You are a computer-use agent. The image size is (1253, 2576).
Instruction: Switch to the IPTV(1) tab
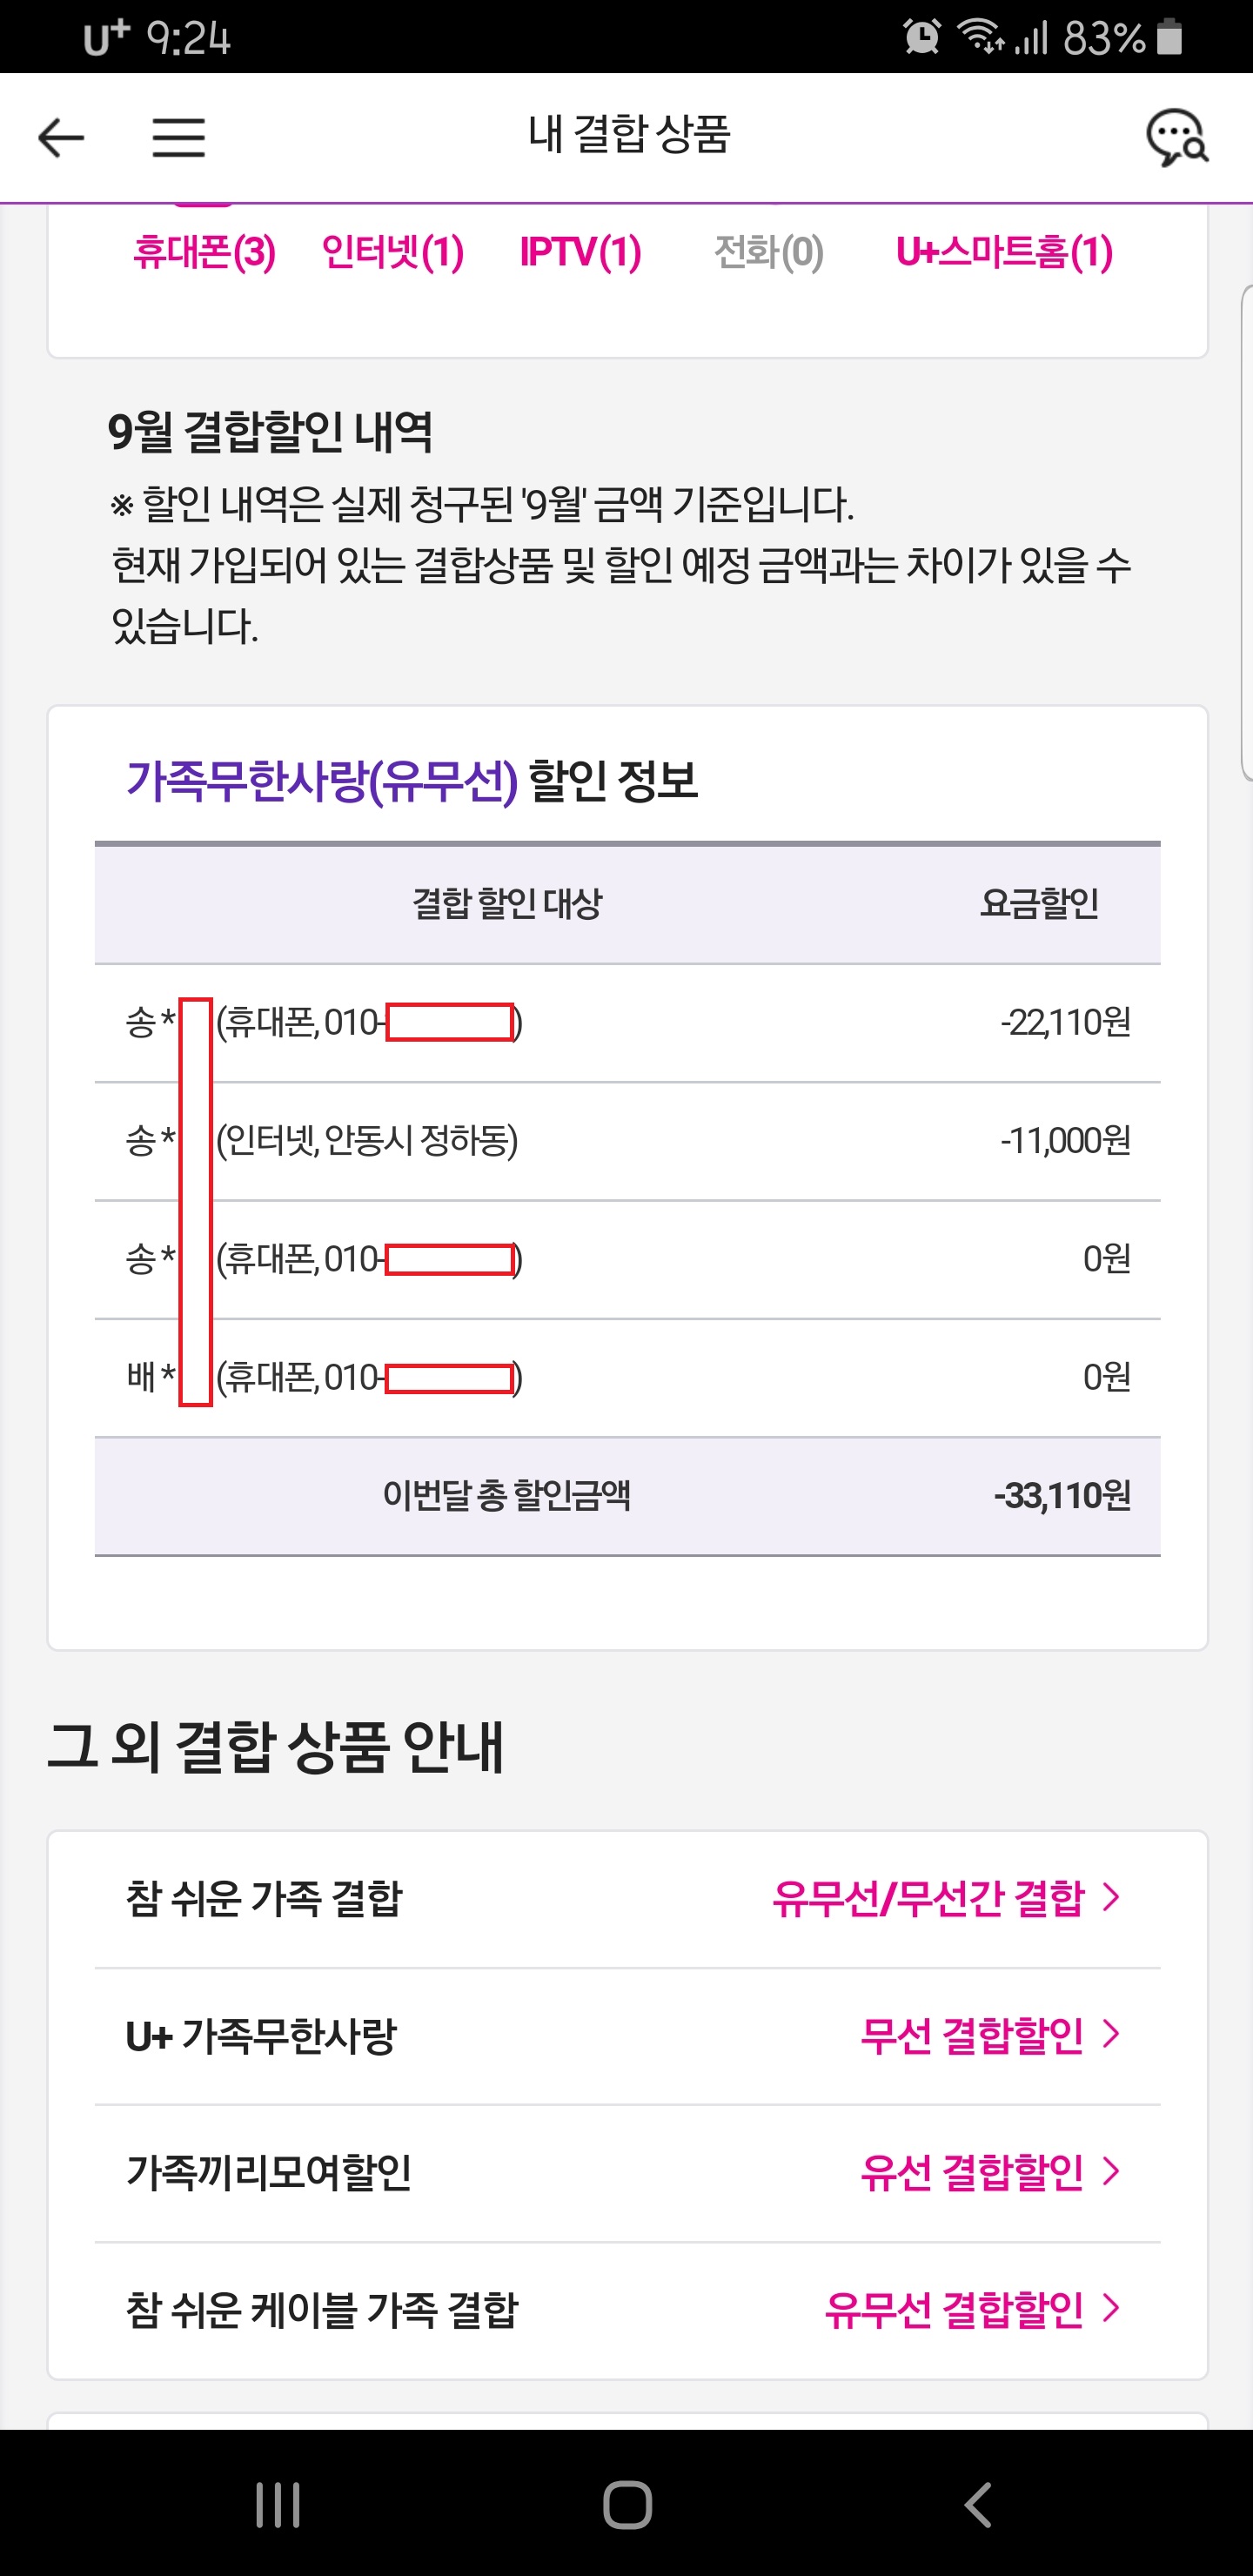tap(580, 252)
